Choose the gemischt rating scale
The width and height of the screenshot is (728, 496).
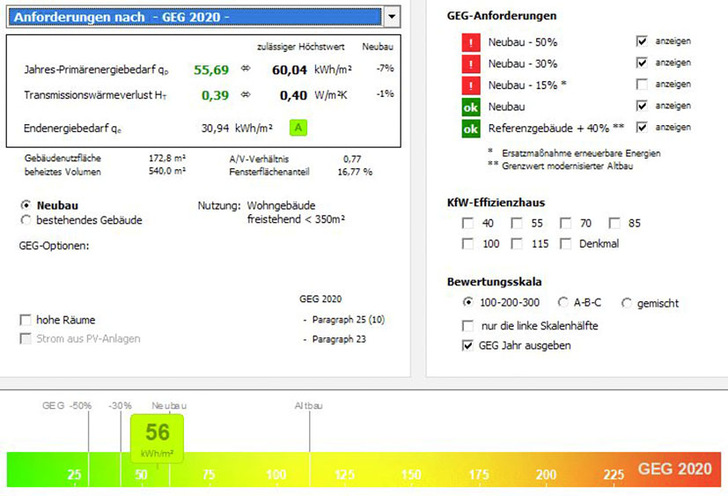click(627, 303)
